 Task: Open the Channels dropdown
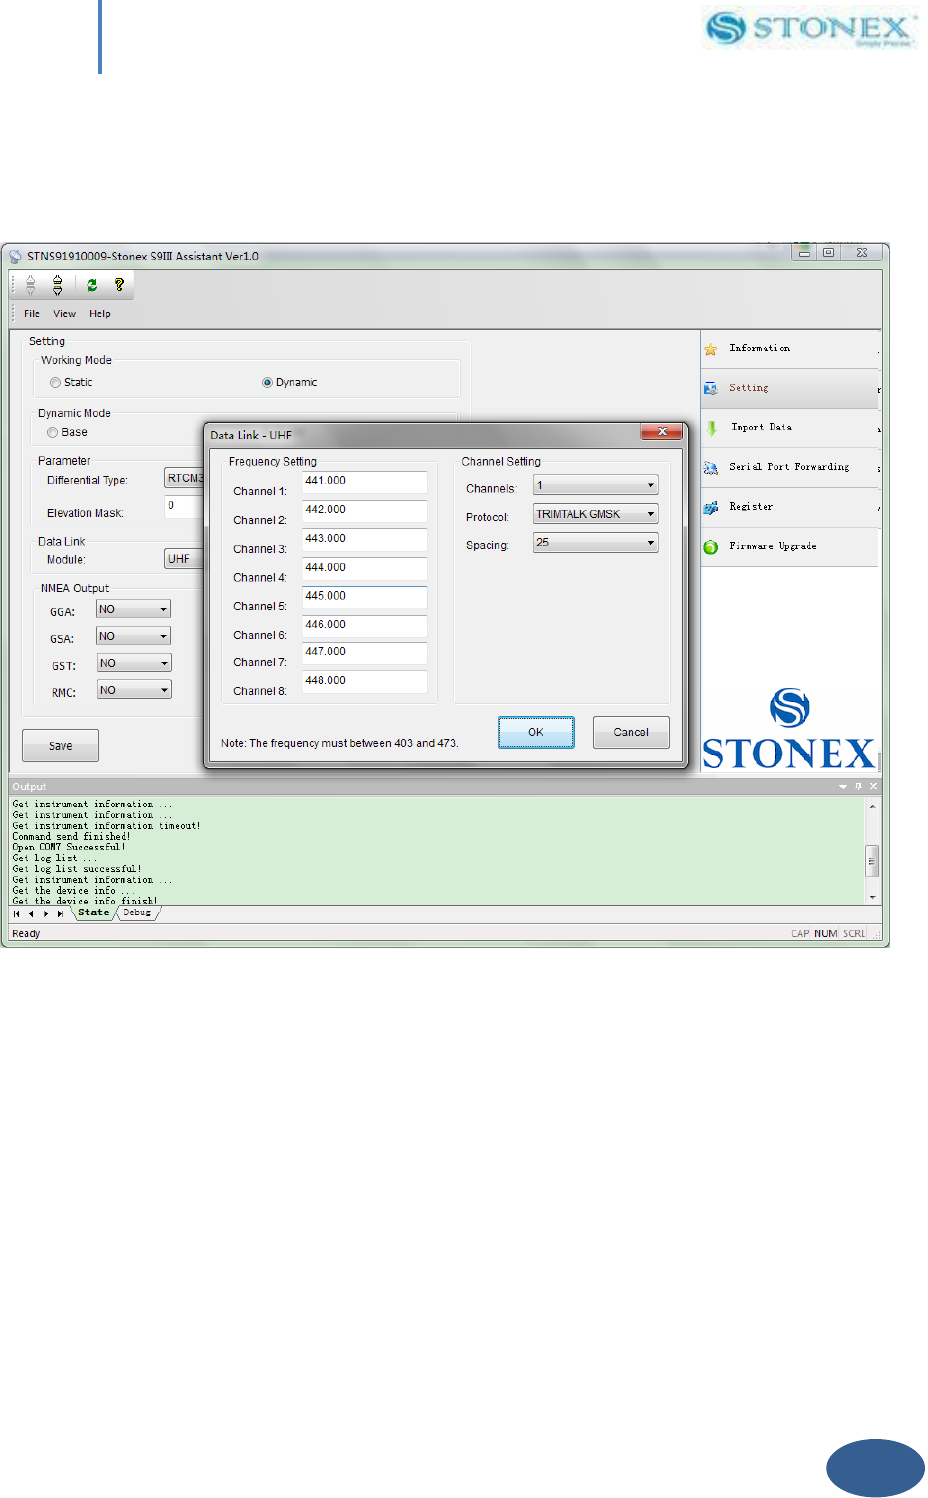point(595,485)
